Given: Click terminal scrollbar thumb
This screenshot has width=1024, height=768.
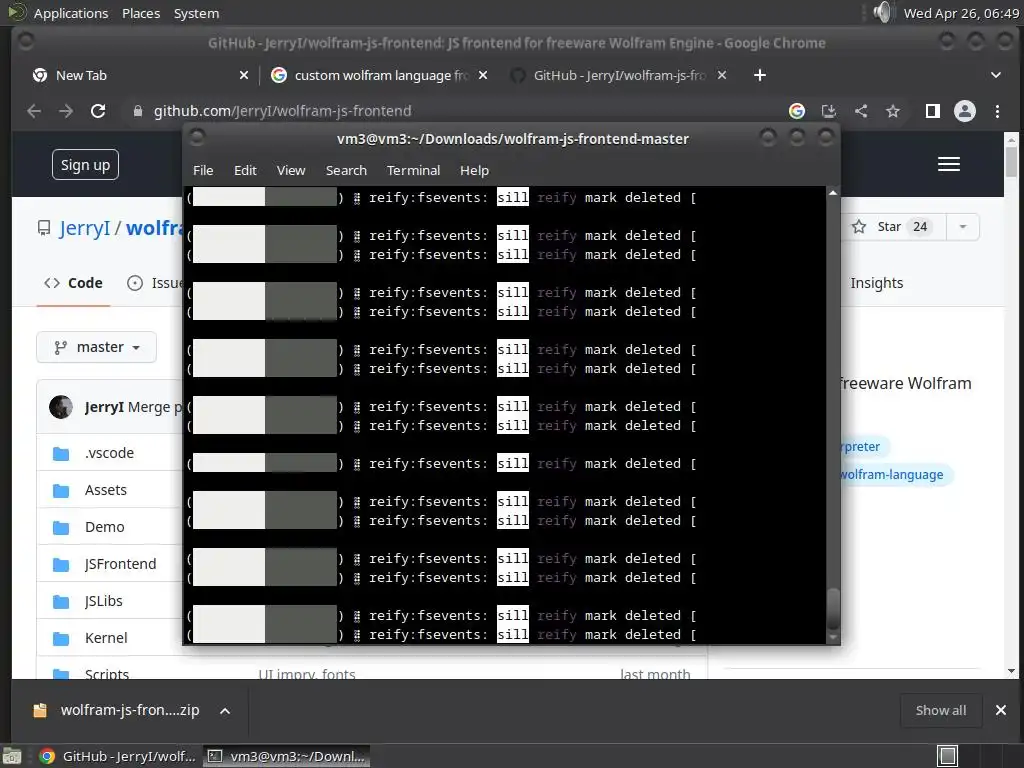Looking at the screenshot, I should pos(833,607).
